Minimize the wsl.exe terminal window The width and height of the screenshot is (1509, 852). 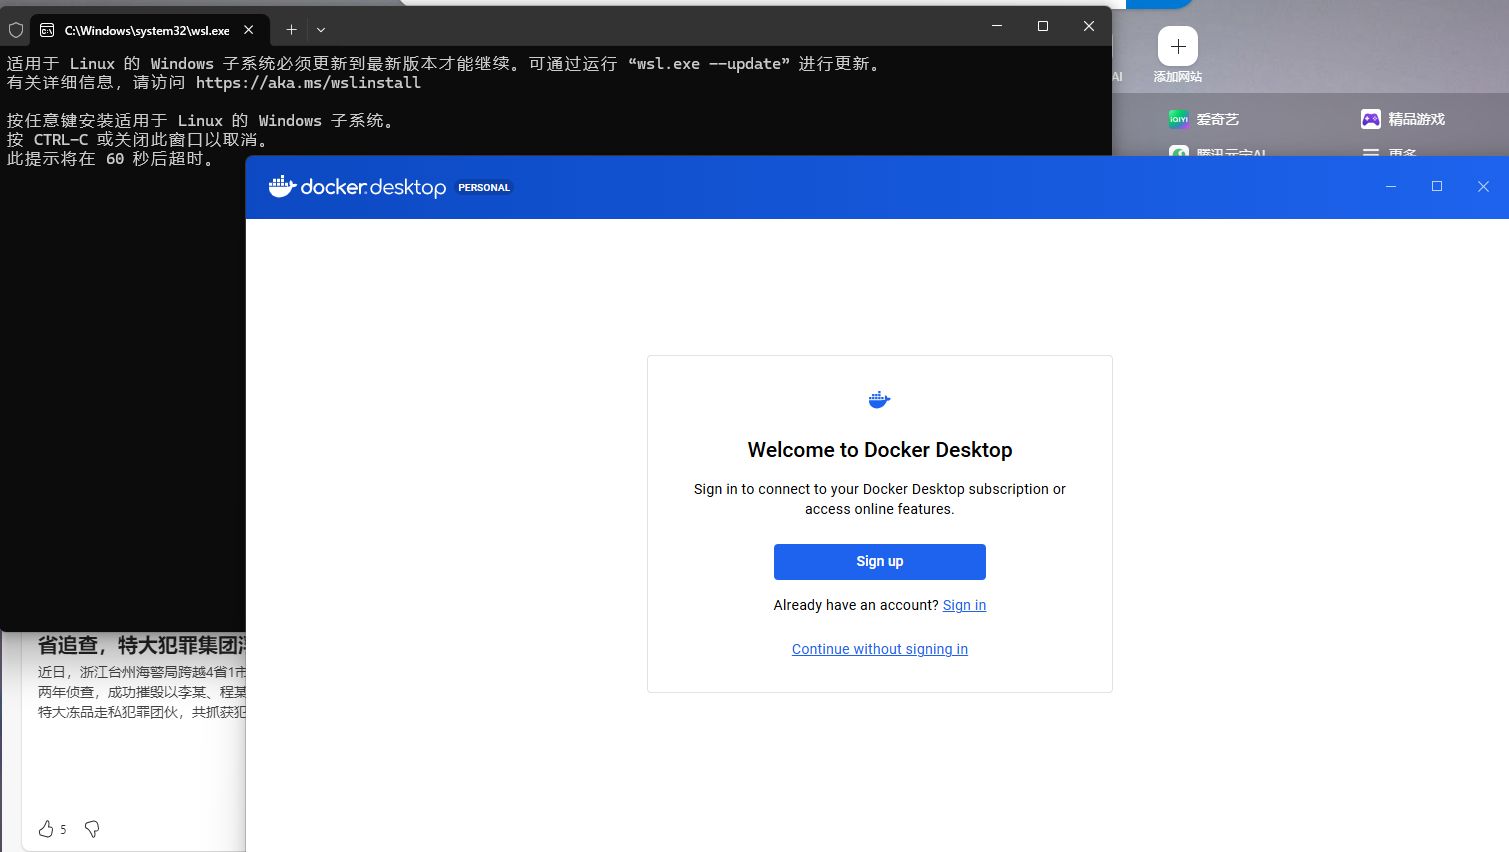pos(997,26)
